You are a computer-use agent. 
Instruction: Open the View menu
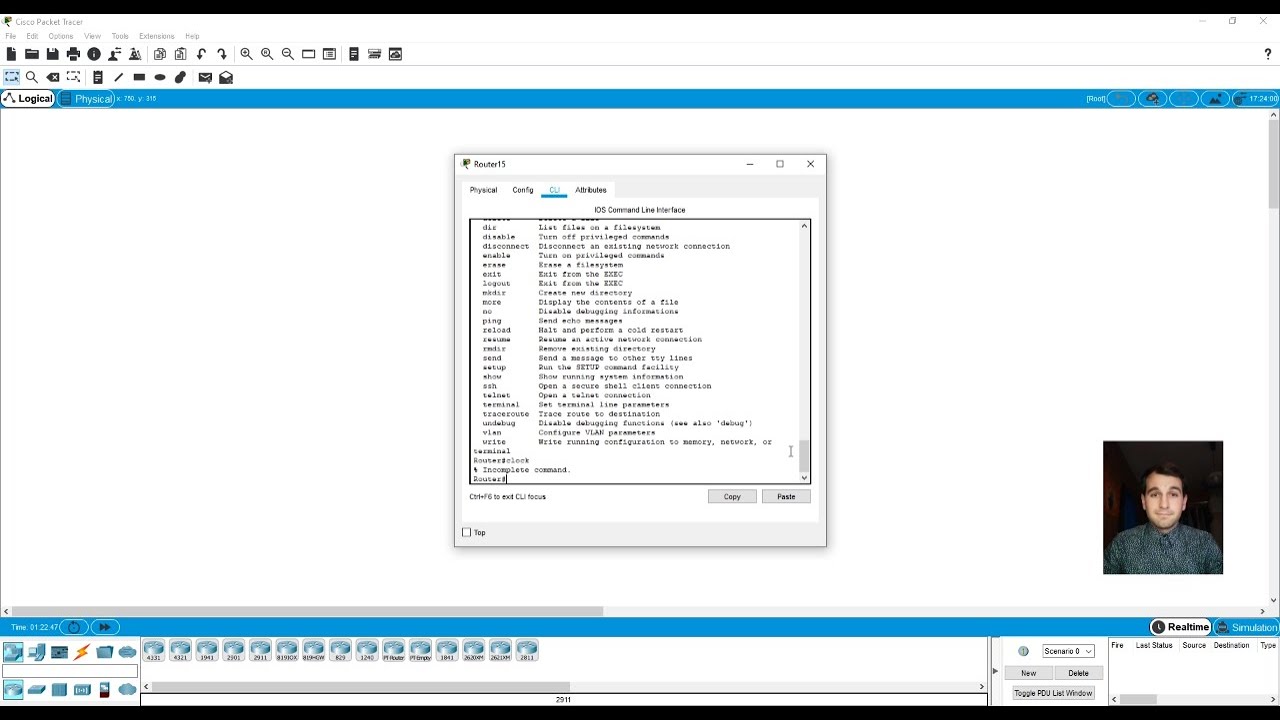pyautogui.click(x=92, y=36)
